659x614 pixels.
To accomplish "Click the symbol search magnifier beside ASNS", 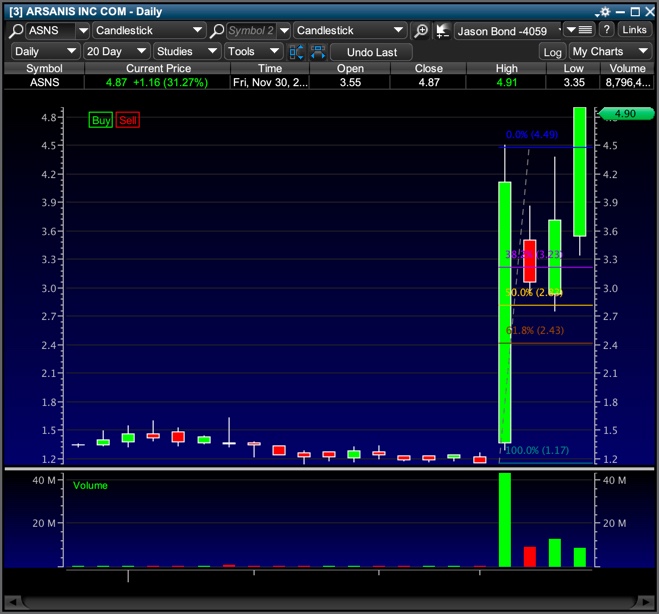I will click(16, 31).
